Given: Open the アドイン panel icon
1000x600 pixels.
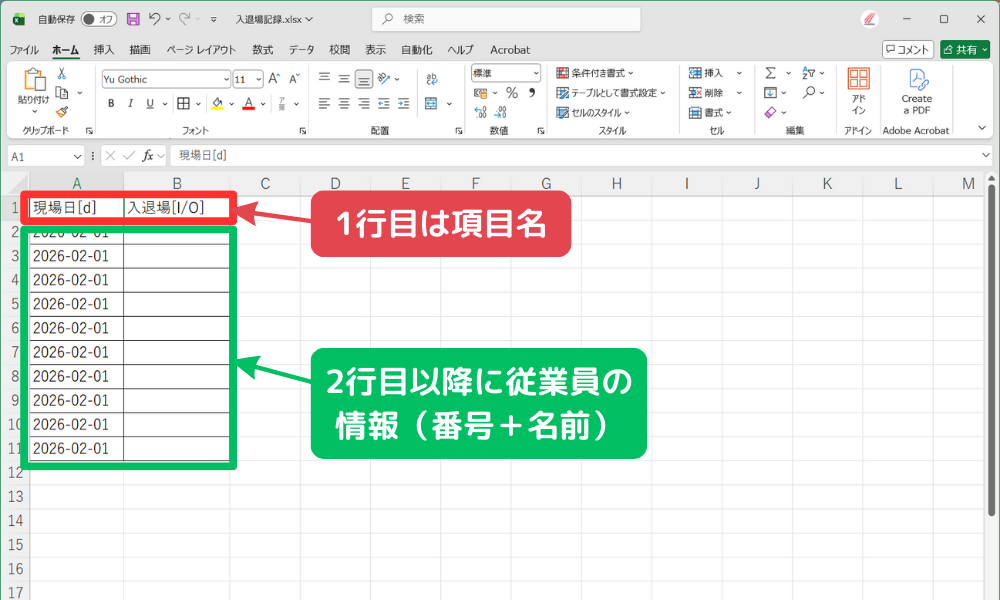Looking at the screenshot, I should (858, 80).
